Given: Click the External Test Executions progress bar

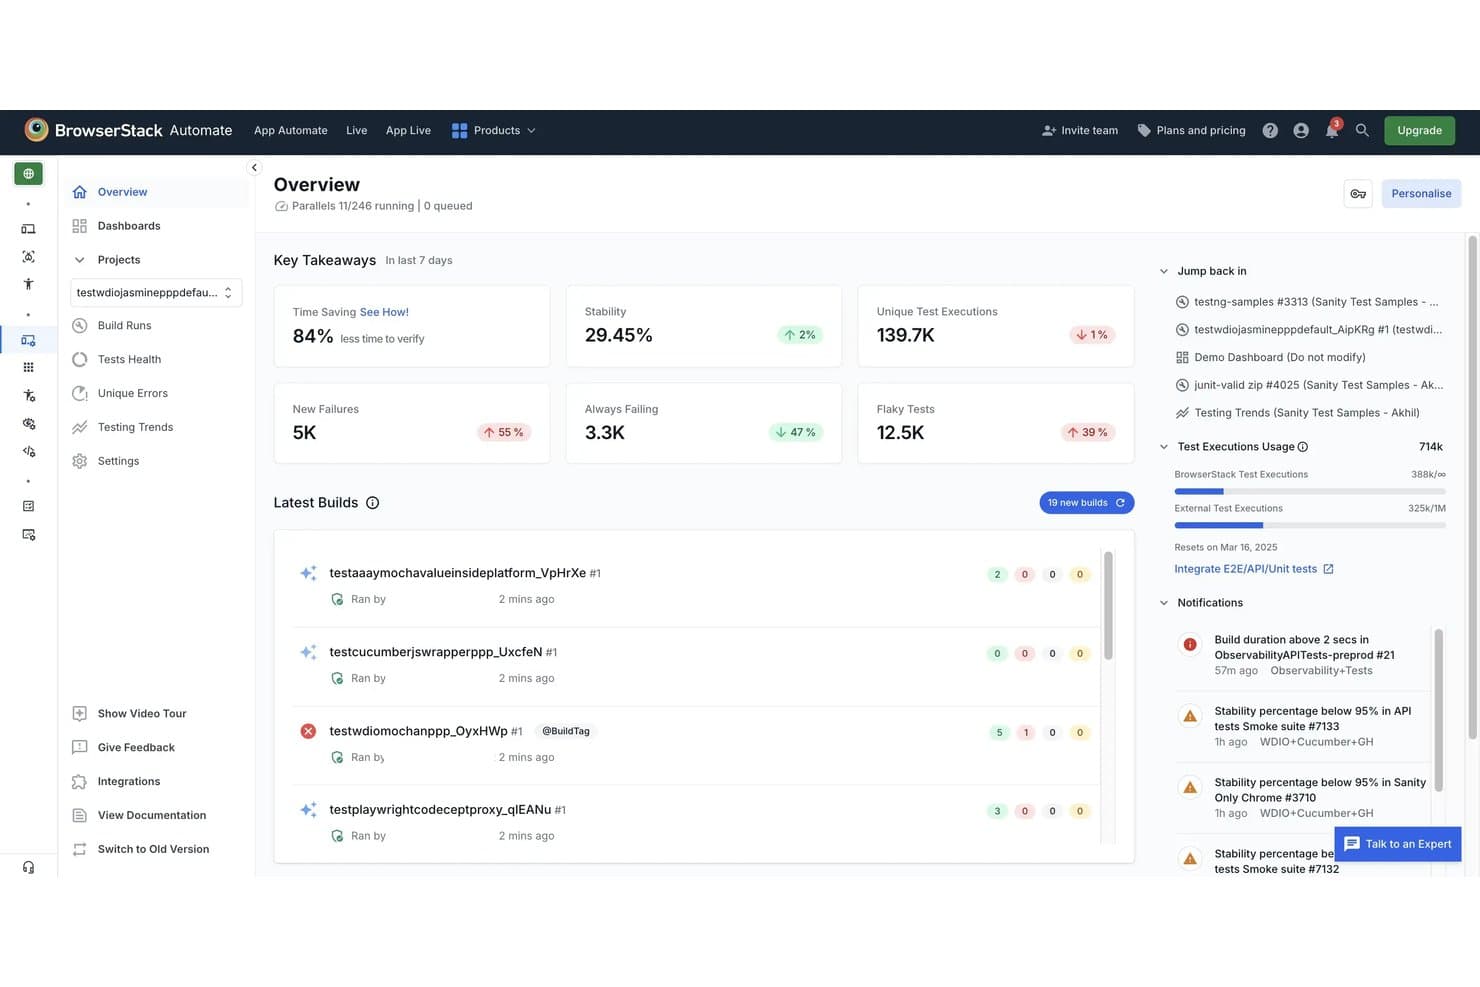Looking at the screenshot, I should pos(1310,525).
